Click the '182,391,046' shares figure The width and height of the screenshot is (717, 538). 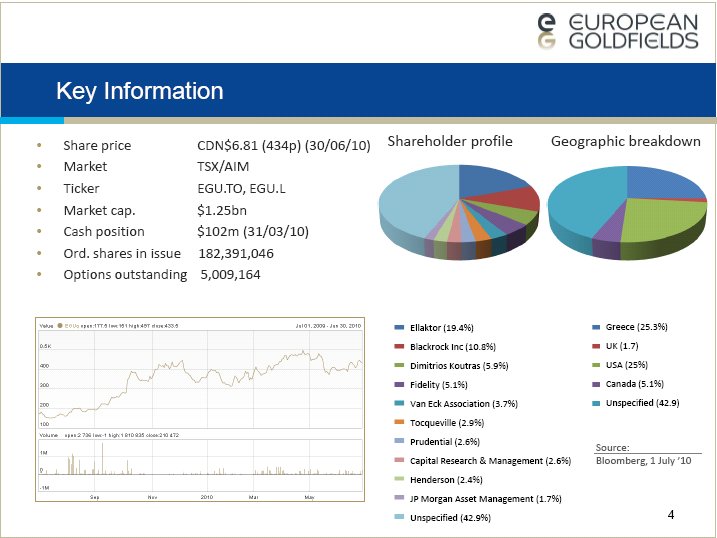click(x=236, y=253)
